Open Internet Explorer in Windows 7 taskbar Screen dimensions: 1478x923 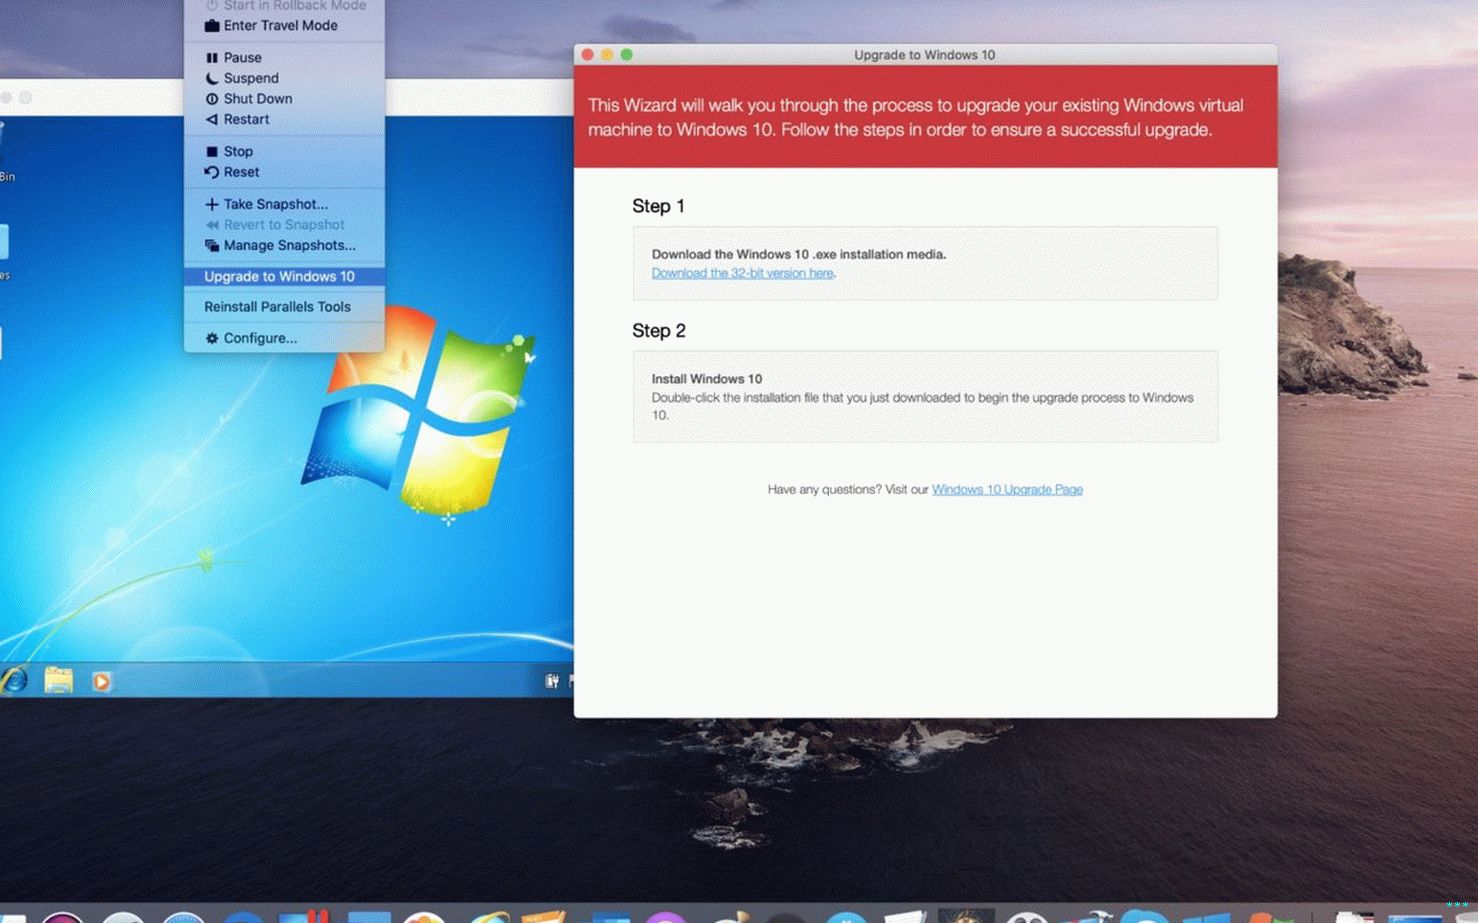pos(14,681)
